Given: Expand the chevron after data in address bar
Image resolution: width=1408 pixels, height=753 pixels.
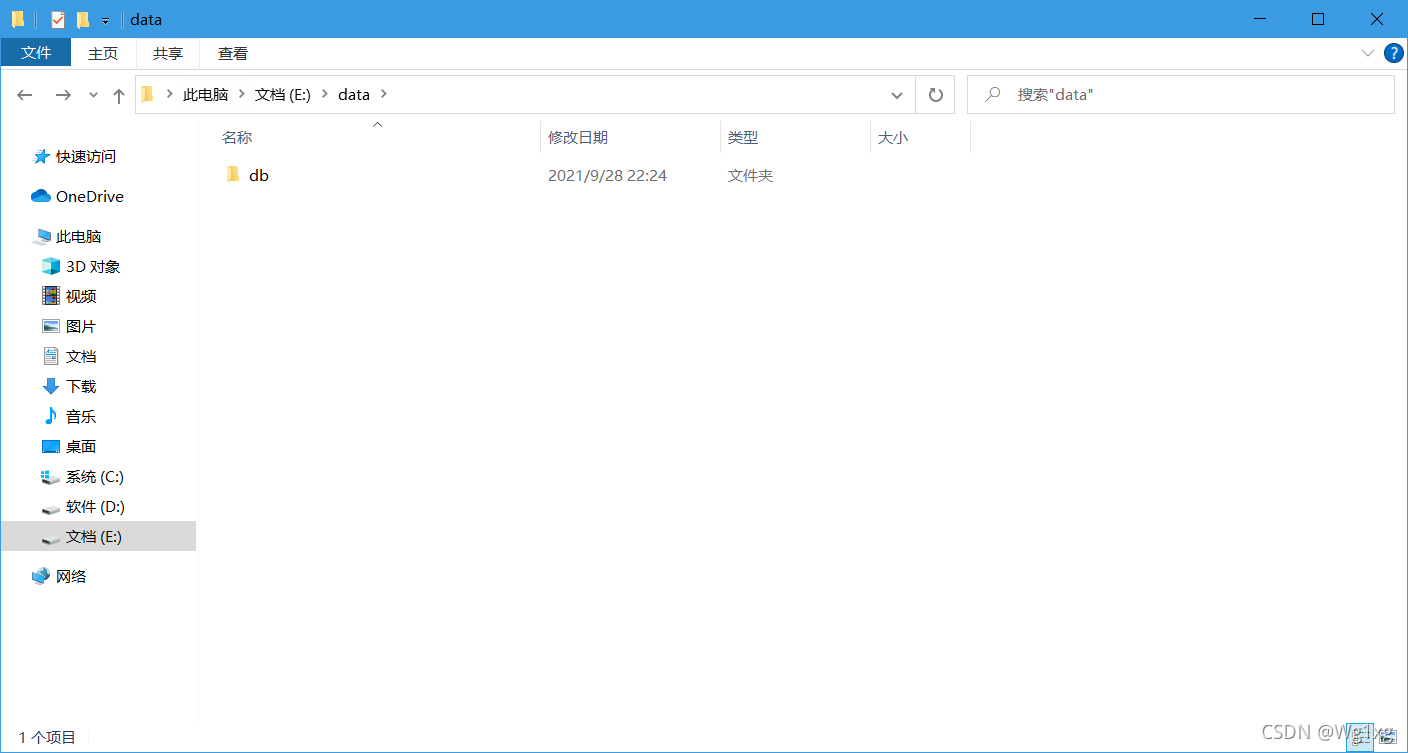Looking at the screenshot, I should pyautogui.click(x=384, y=94).
